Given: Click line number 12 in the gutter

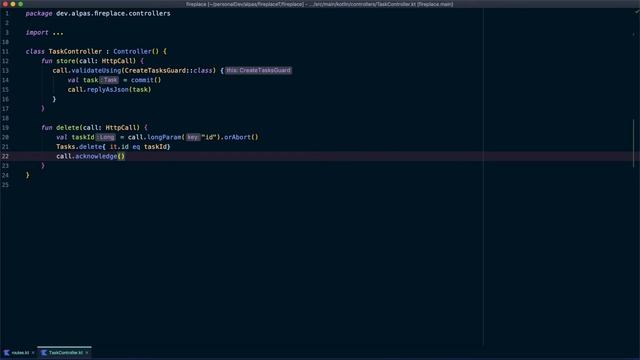Looking at the screenshot, I should [x=5, y=61].
